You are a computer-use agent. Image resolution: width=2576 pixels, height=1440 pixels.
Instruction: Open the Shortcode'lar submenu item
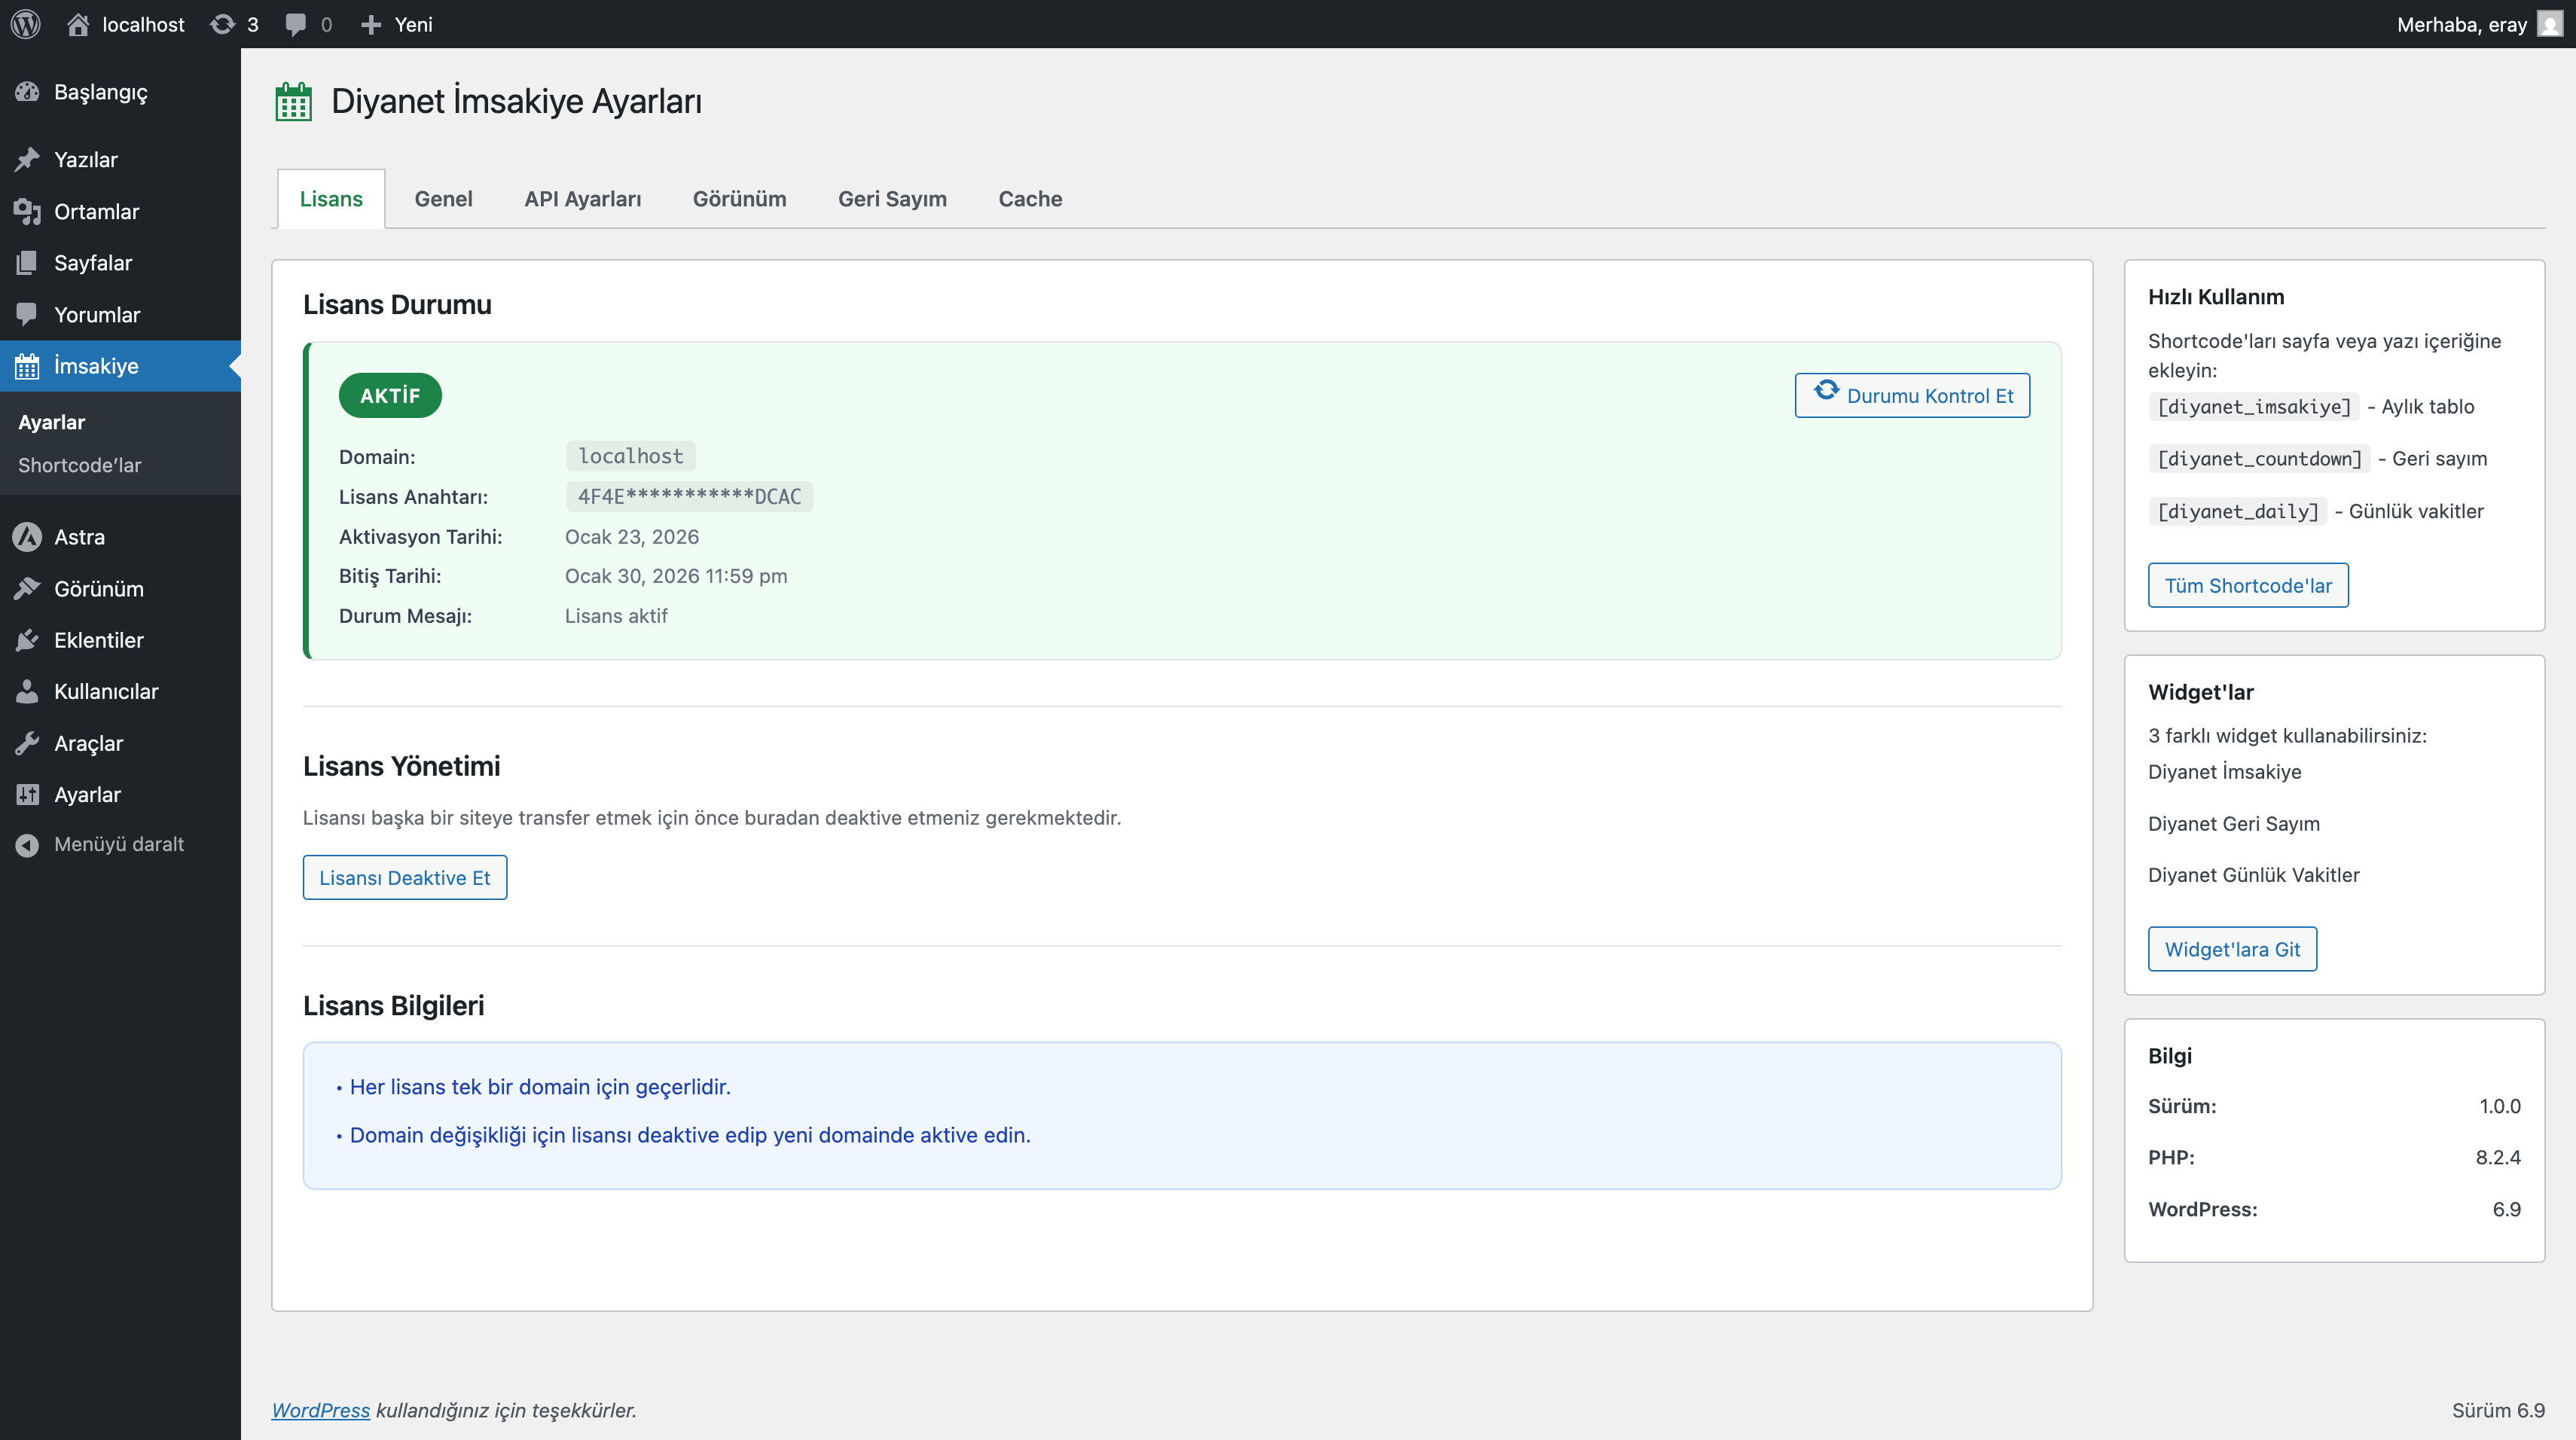coord(79,465)
